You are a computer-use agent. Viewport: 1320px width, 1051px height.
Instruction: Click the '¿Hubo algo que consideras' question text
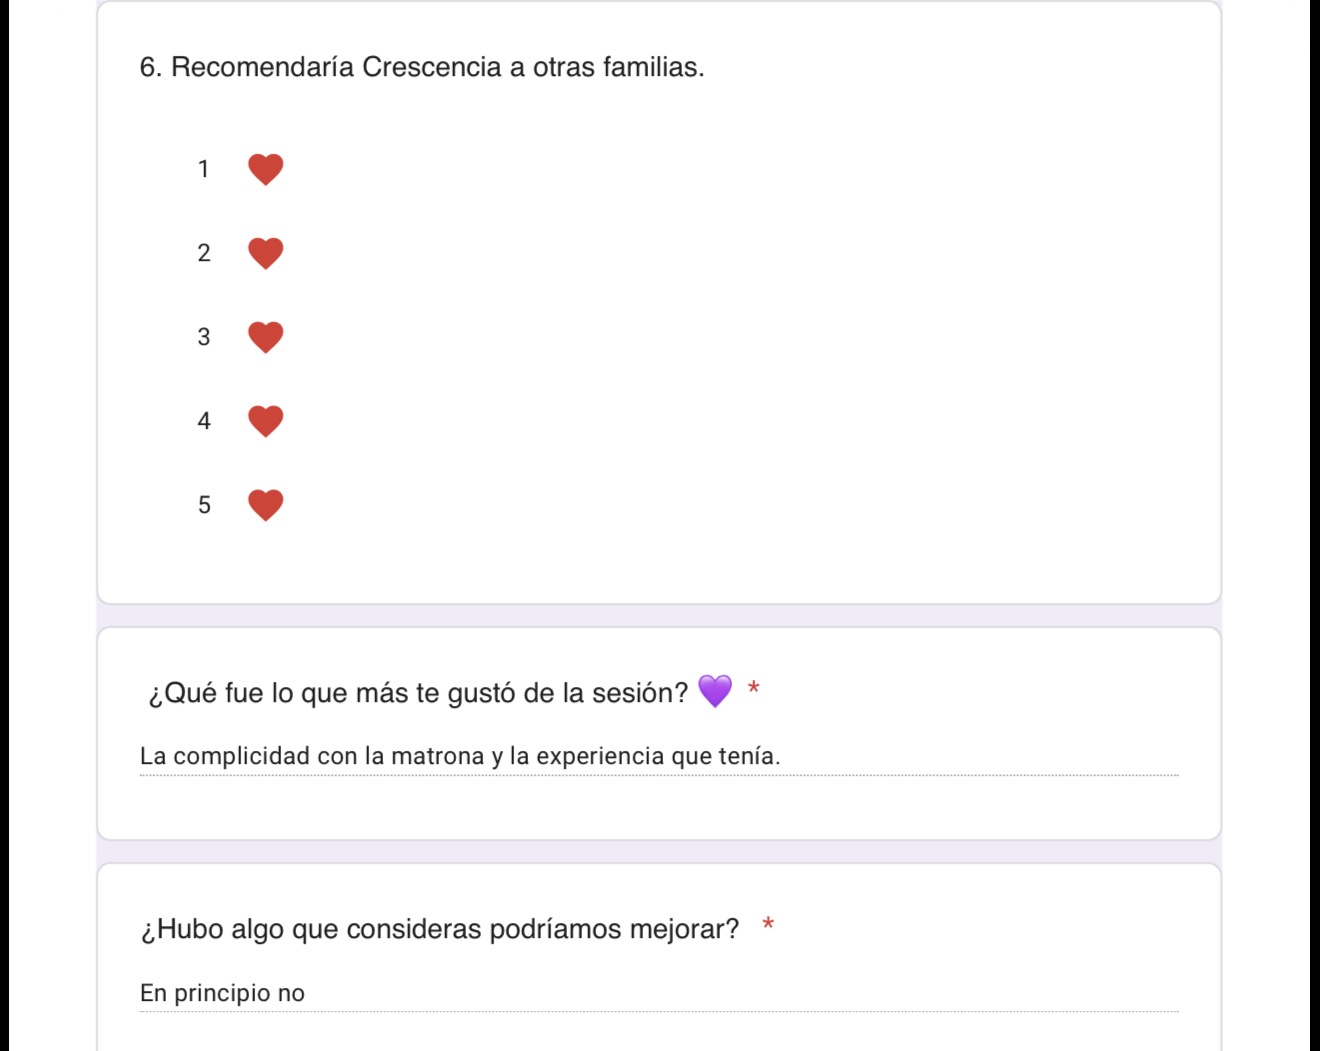click(x=440, y=929)
